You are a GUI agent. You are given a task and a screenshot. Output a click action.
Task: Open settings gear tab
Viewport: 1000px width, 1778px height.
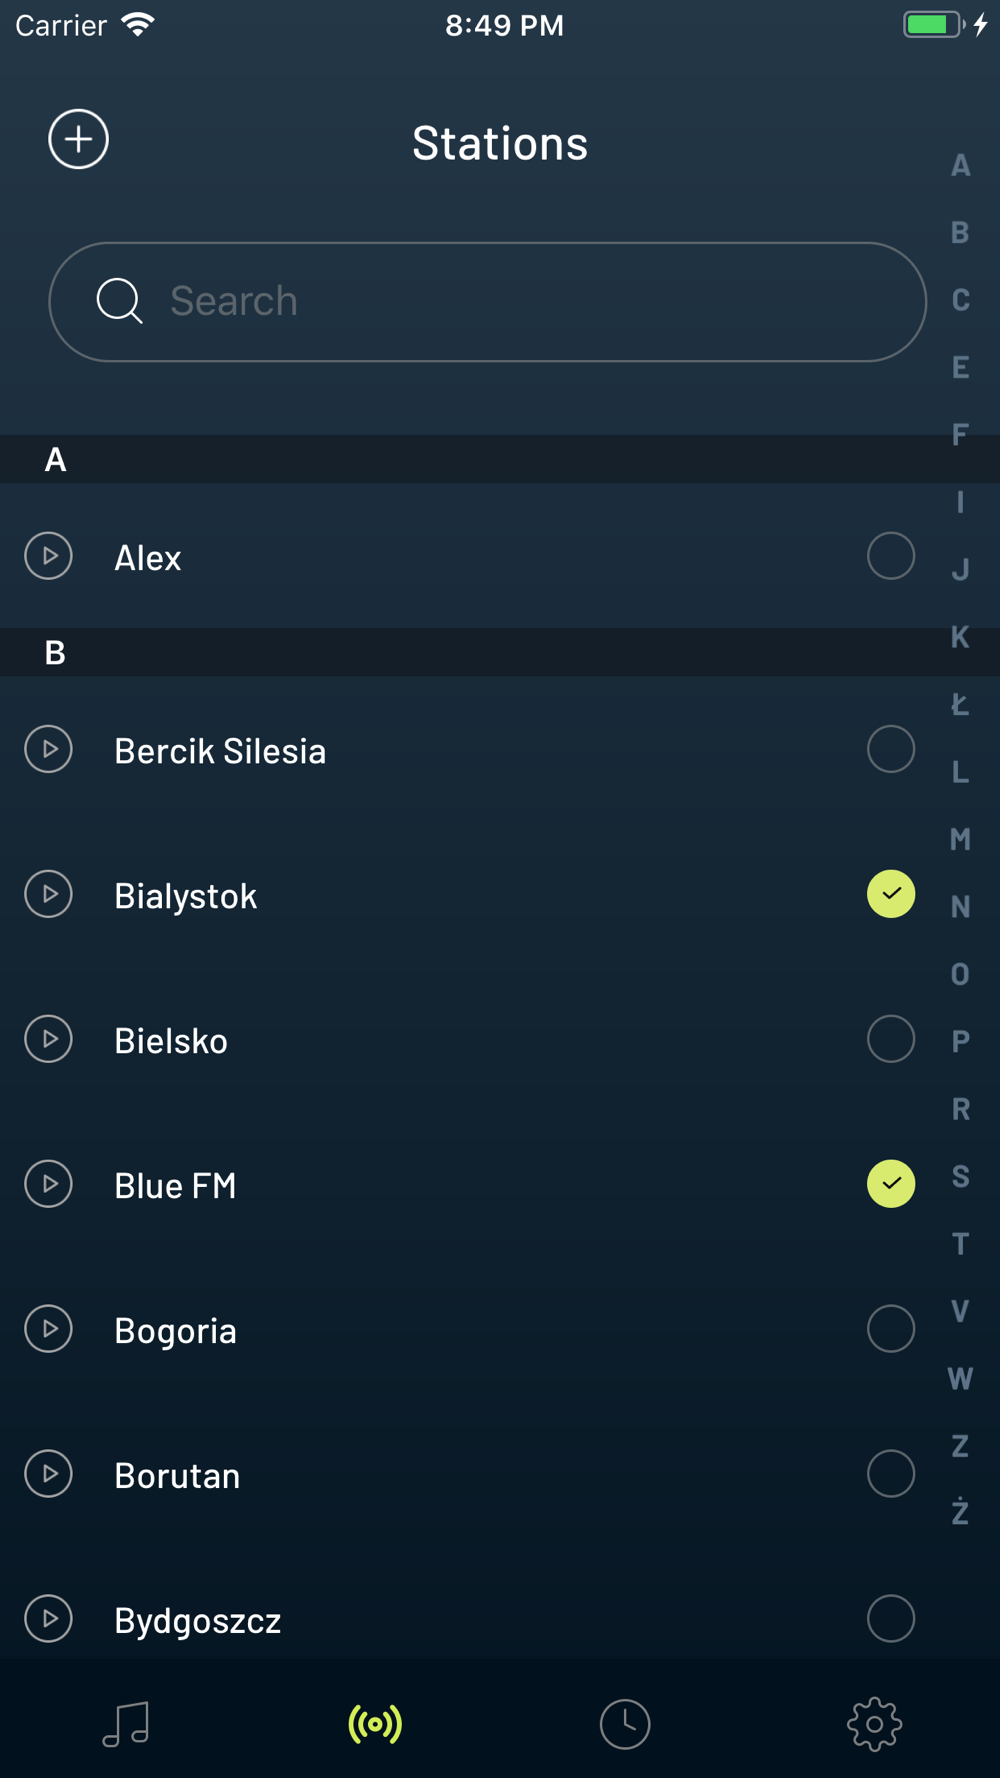click(875, 1724)
